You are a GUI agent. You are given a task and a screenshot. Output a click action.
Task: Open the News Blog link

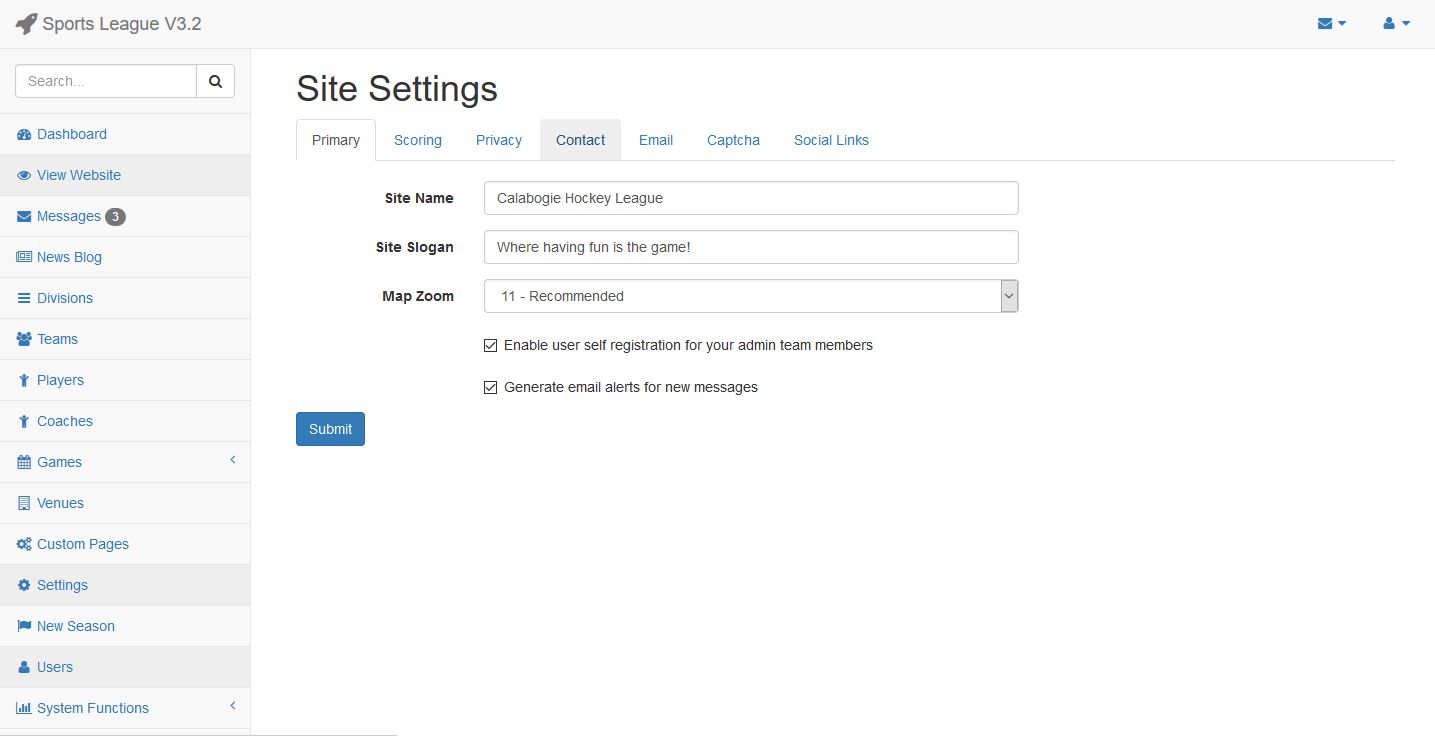(x=69, y=257)
